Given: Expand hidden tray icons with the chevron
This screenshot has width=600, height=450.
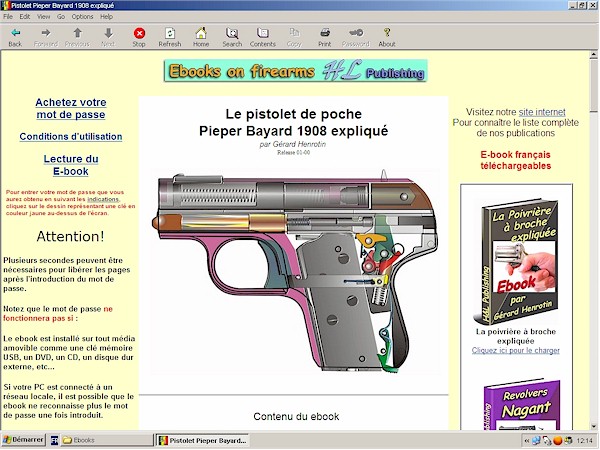Looking at the screenshot, I should point(527,441).
